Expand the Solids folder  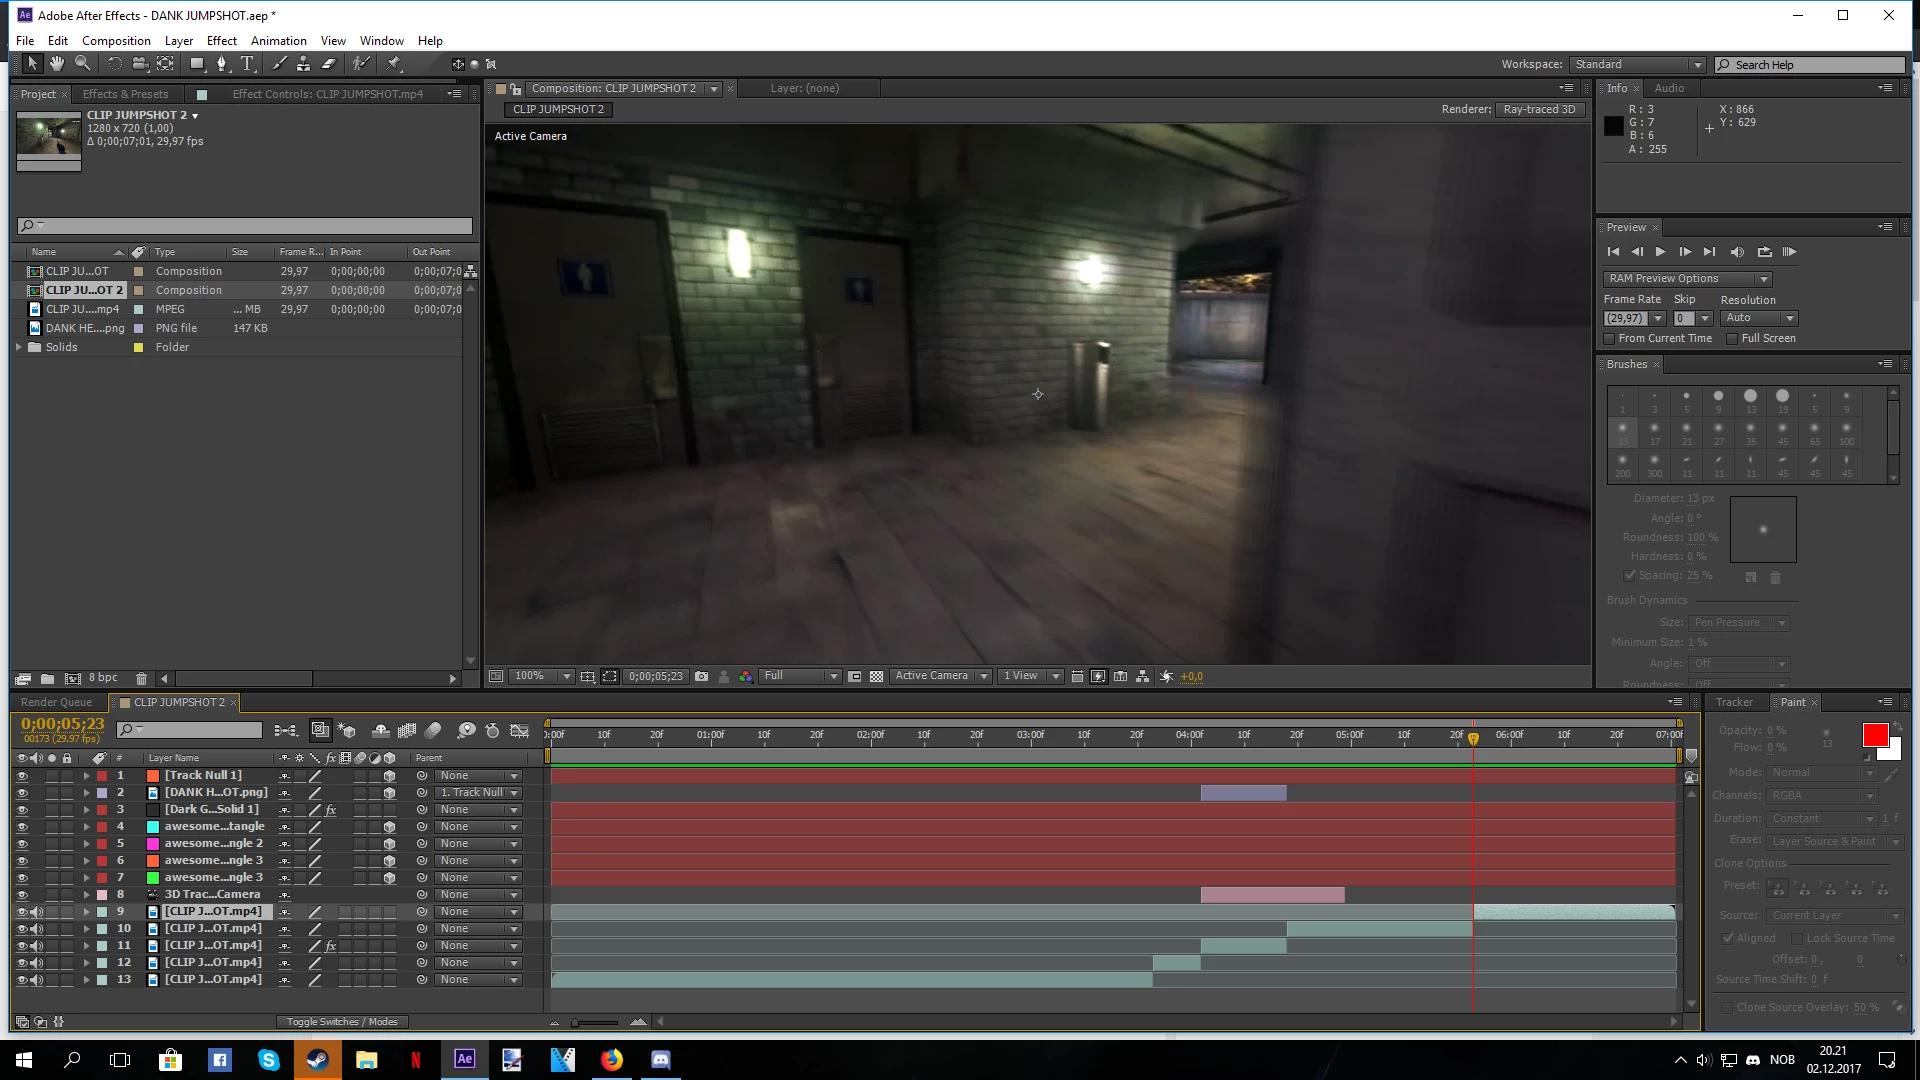(x=19, y=347)
